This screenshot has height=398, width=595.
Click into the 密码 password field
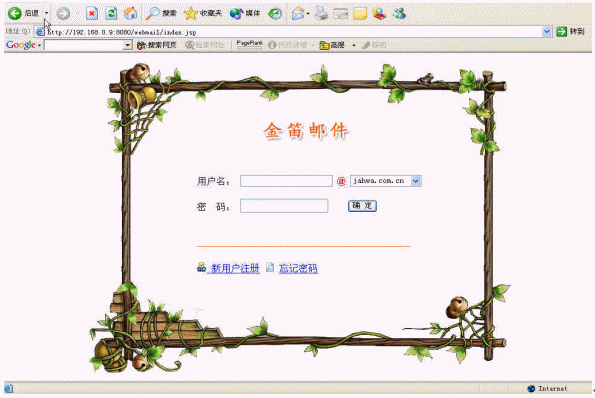284,206
